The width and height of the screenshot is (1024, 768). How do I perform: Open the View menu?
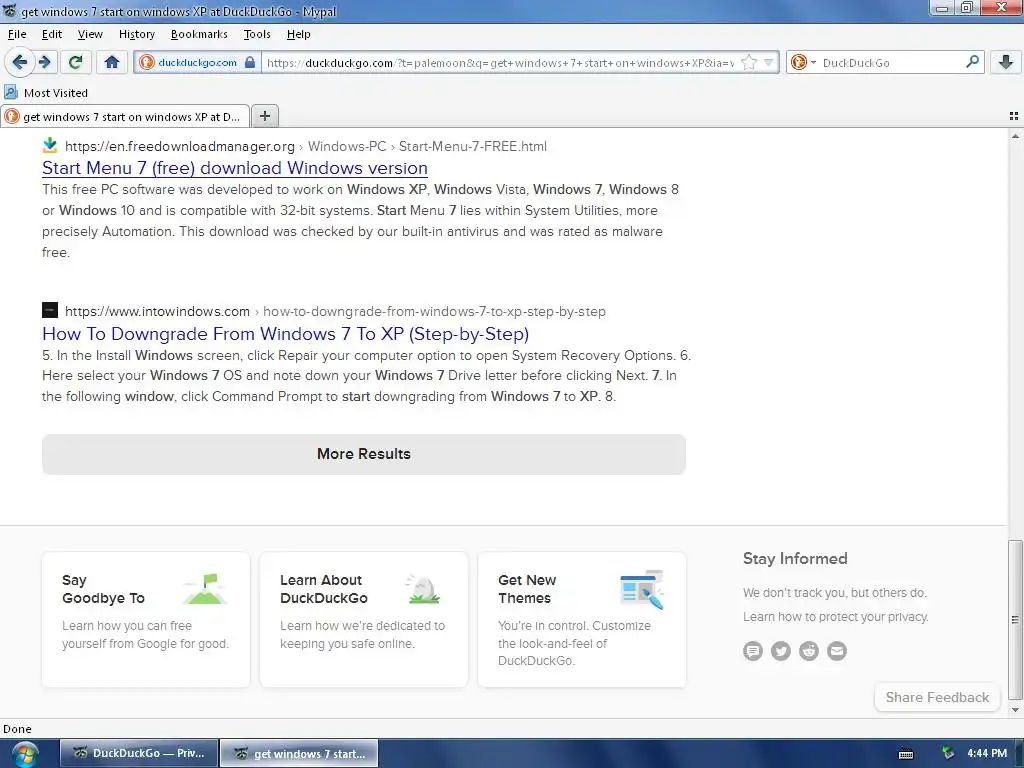tap(89, 34)
